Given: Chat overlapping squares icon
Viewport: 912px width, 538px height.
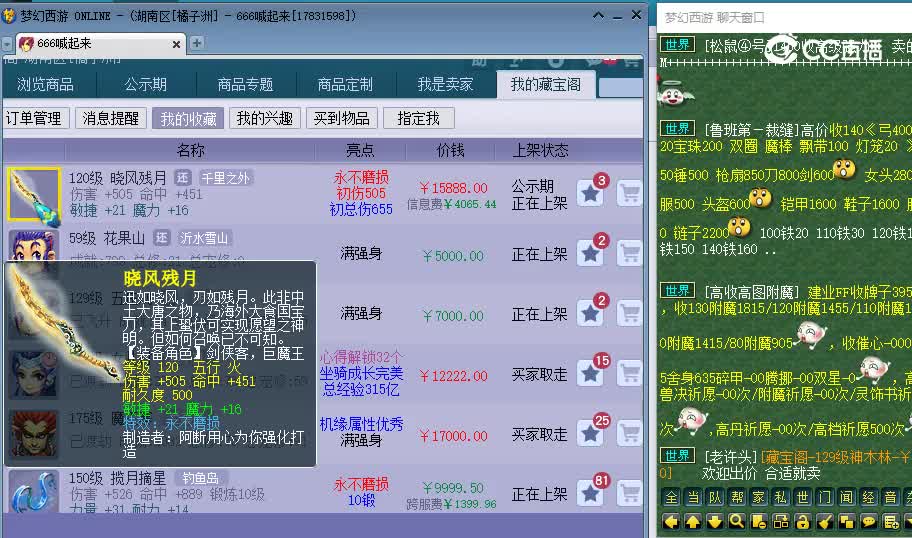Looking at the screenshot, I should click(x=847, y=522).
